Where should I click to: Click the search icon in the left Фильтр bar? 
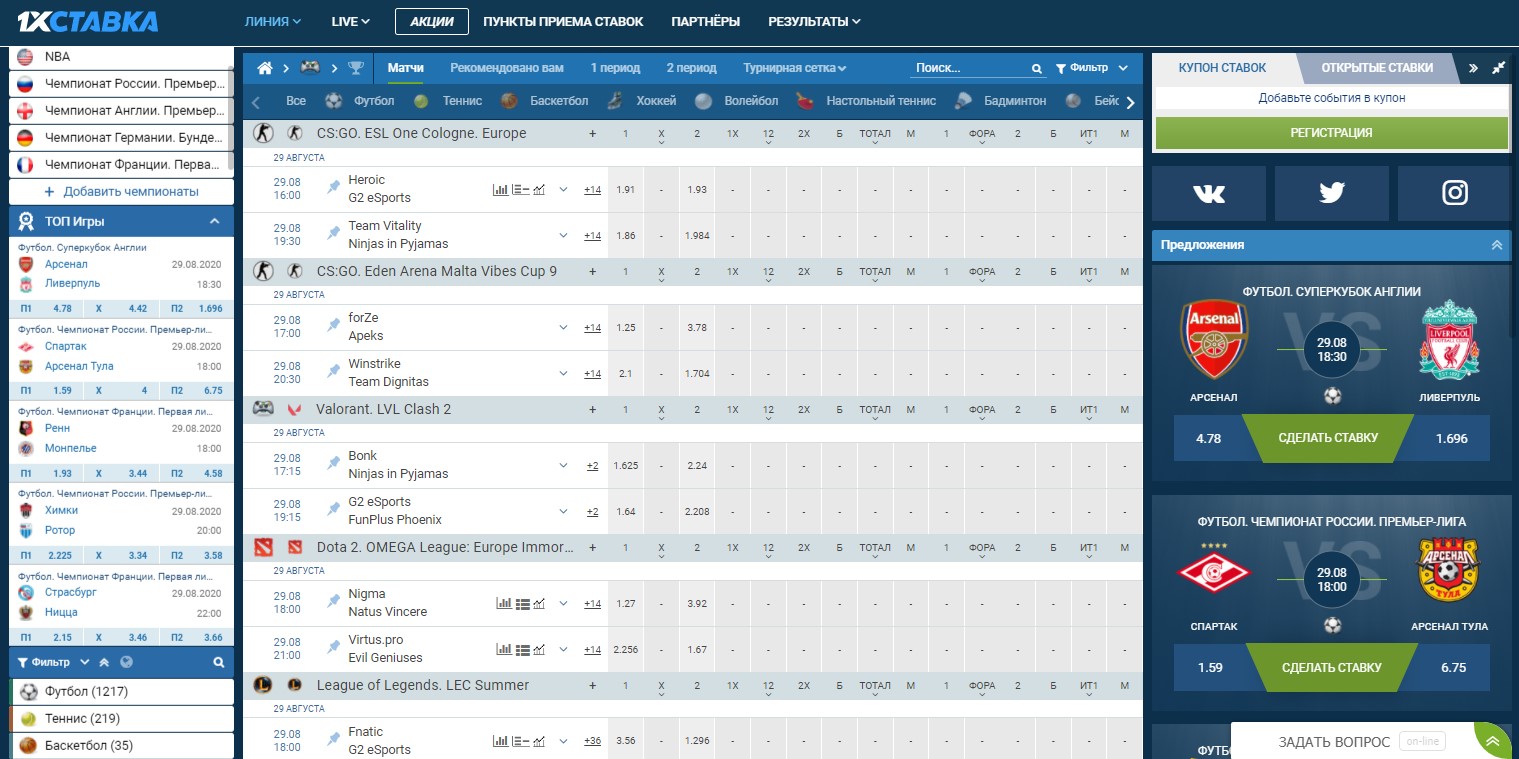pyautogui.click(x=219, y=662)
